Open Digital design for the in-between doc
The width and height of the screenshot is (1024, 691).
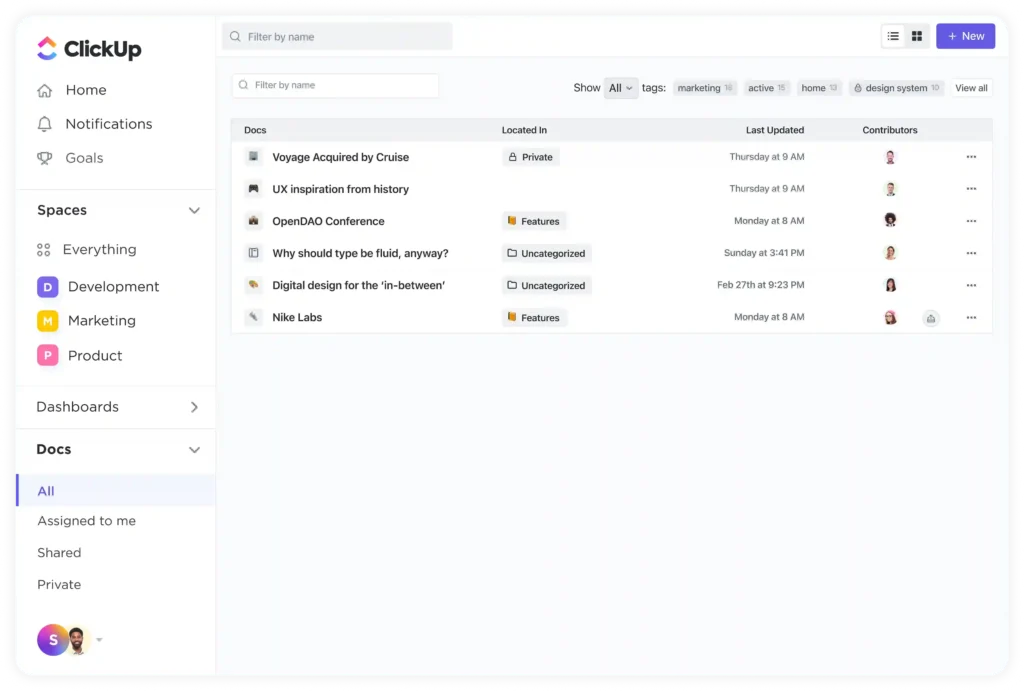click(x=359, y=285)
